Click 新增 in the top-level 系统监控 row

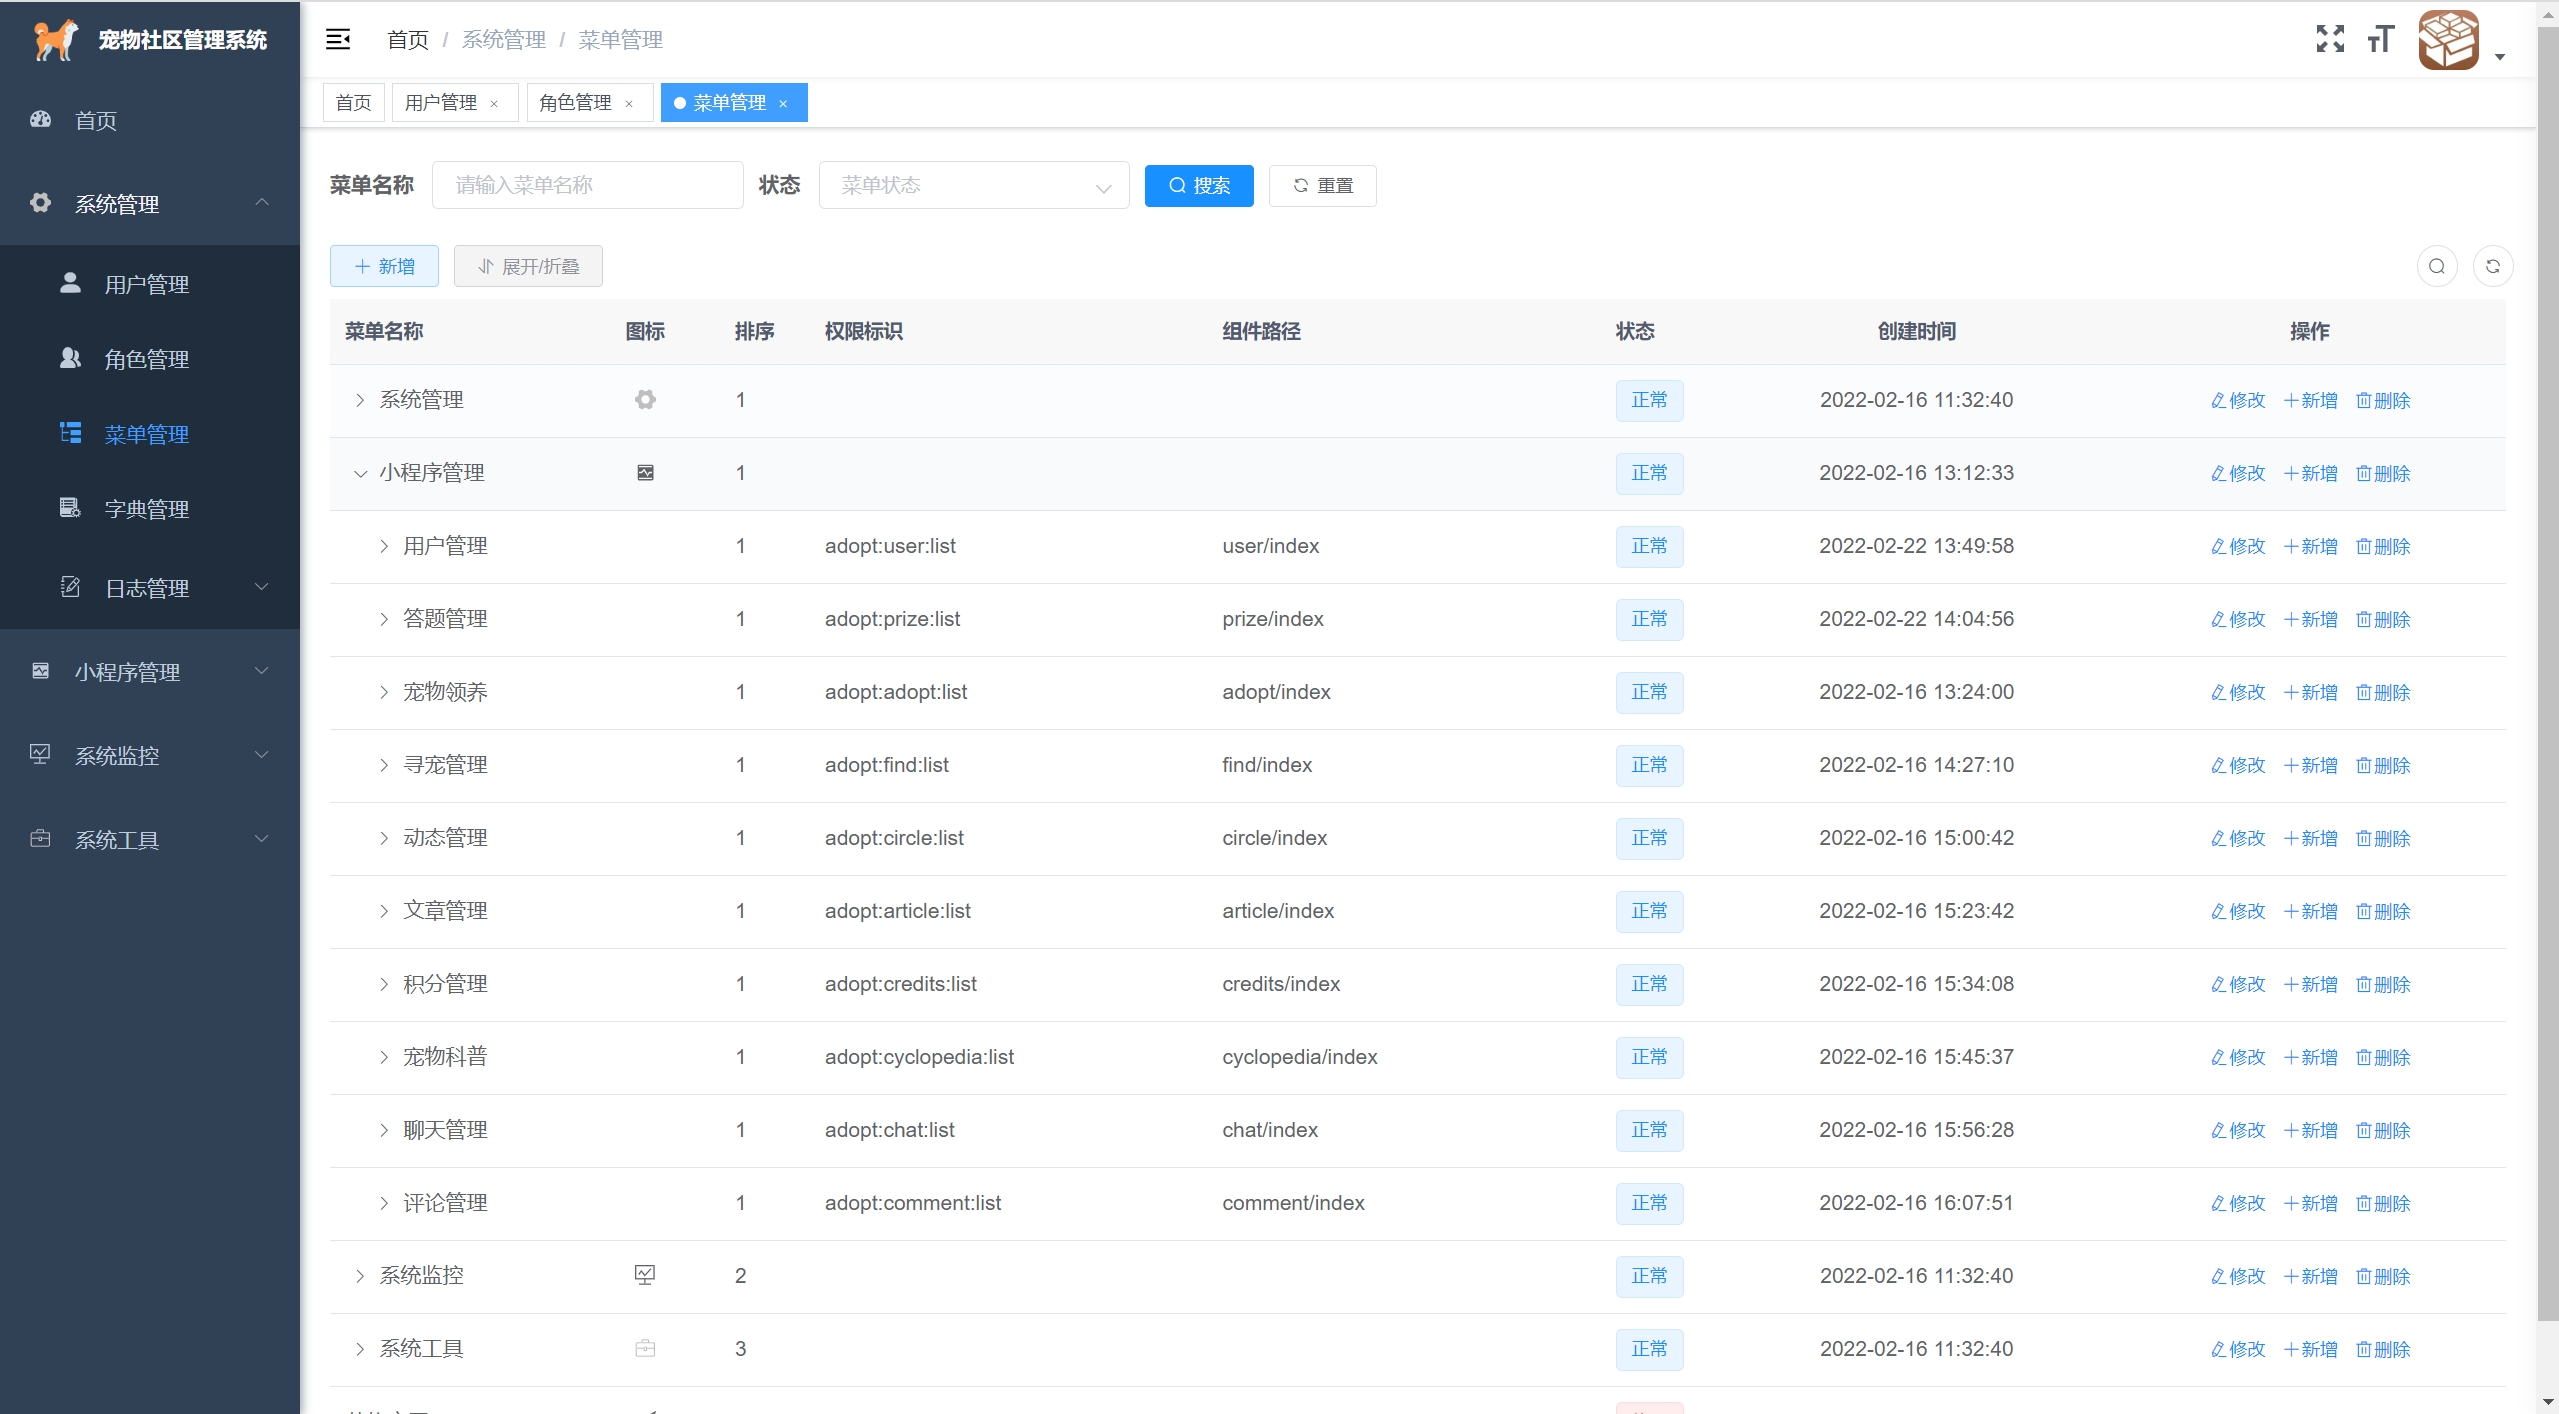[2311, 1276]
